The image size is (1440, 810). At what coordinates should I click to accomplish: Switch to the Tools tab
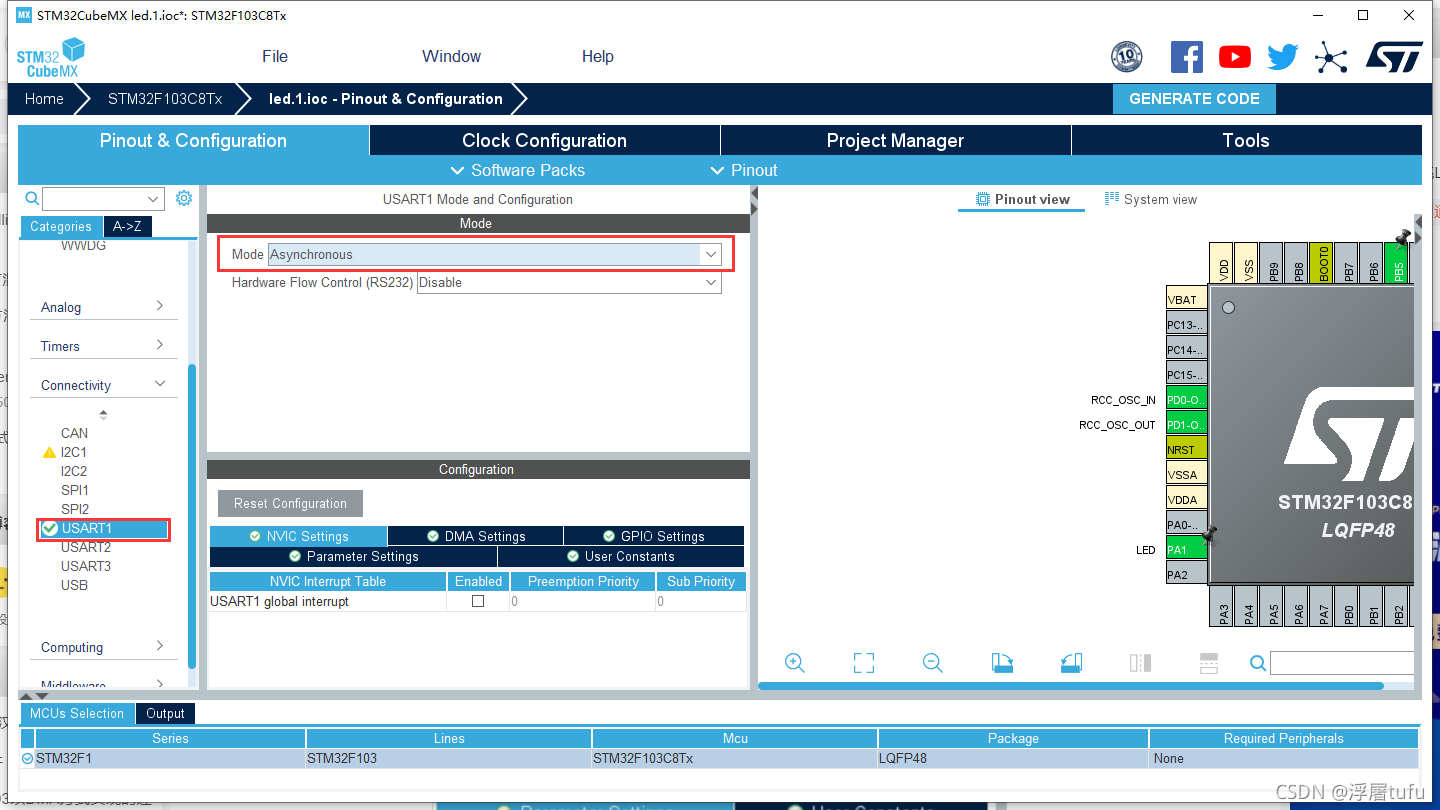(1246, 140)
